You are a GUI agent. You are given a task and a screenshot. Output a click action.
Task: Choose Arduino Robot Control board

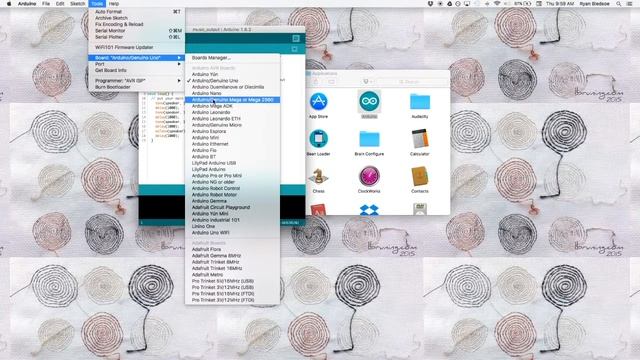[x=233, y=188]
